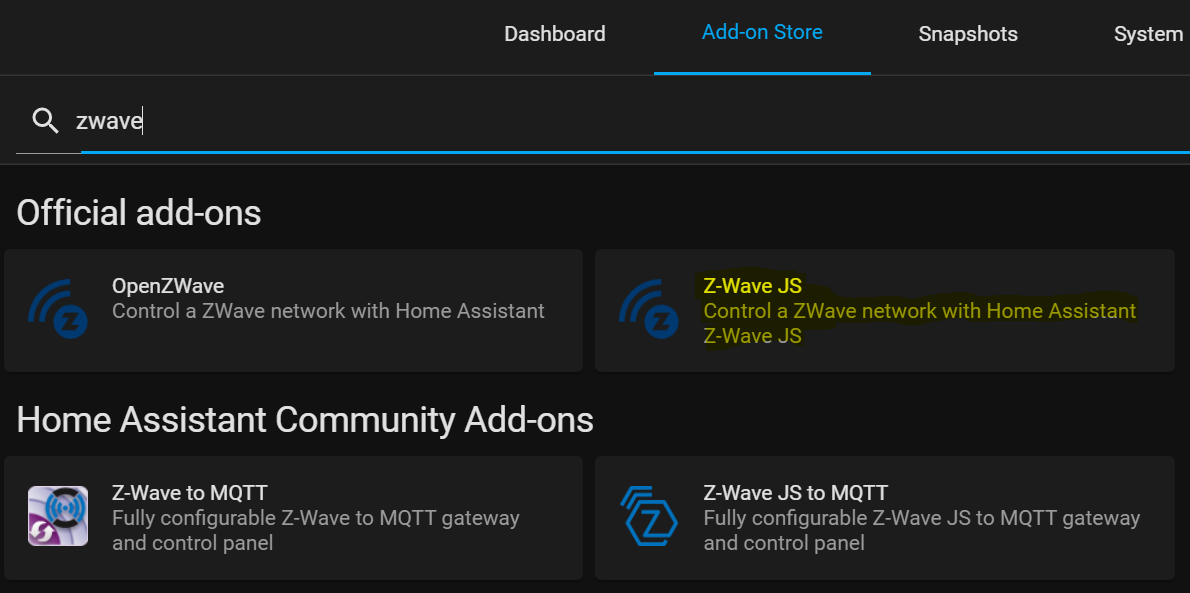
Task: Open the Snapshots tab
Action: [968, 34]
